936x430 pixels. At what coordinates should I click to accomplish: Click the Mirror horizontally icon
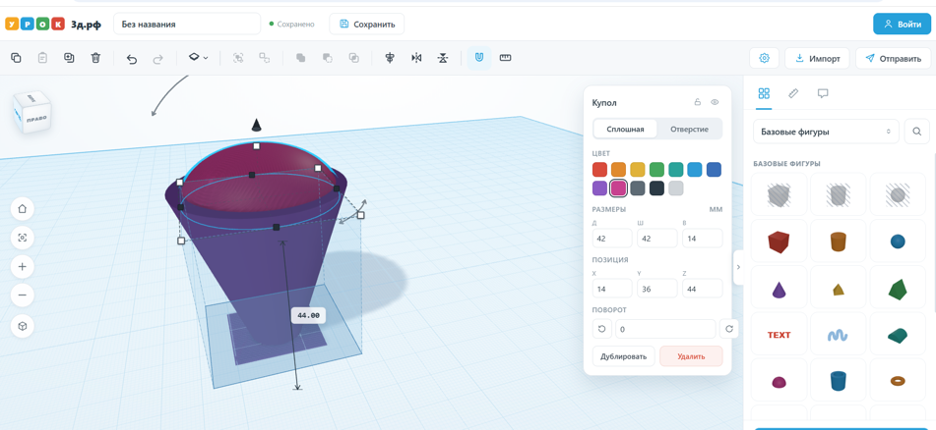pyautogui.click(x=416, y=58)
